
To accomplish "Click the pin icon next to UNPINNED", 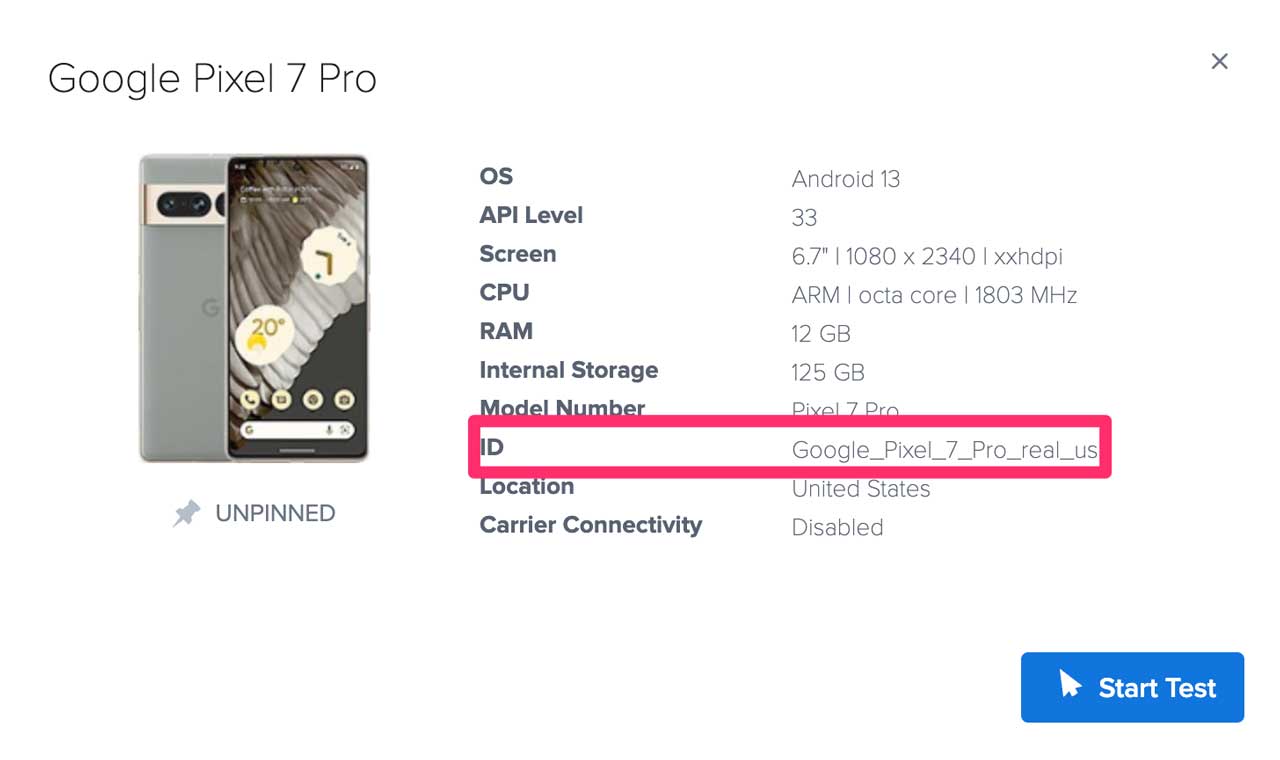I will click(186, 514).
